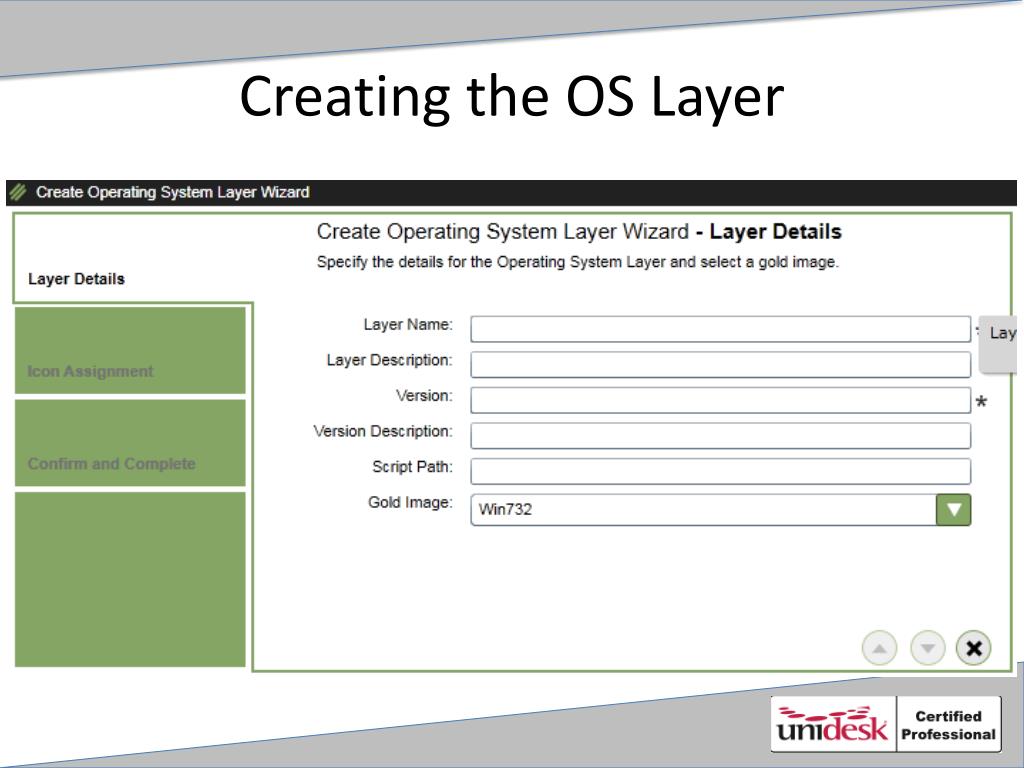Click the Unidesk stripes icon in title bar
The width and height of the screenshot is (1024, 768).
[x=18, y=192]
